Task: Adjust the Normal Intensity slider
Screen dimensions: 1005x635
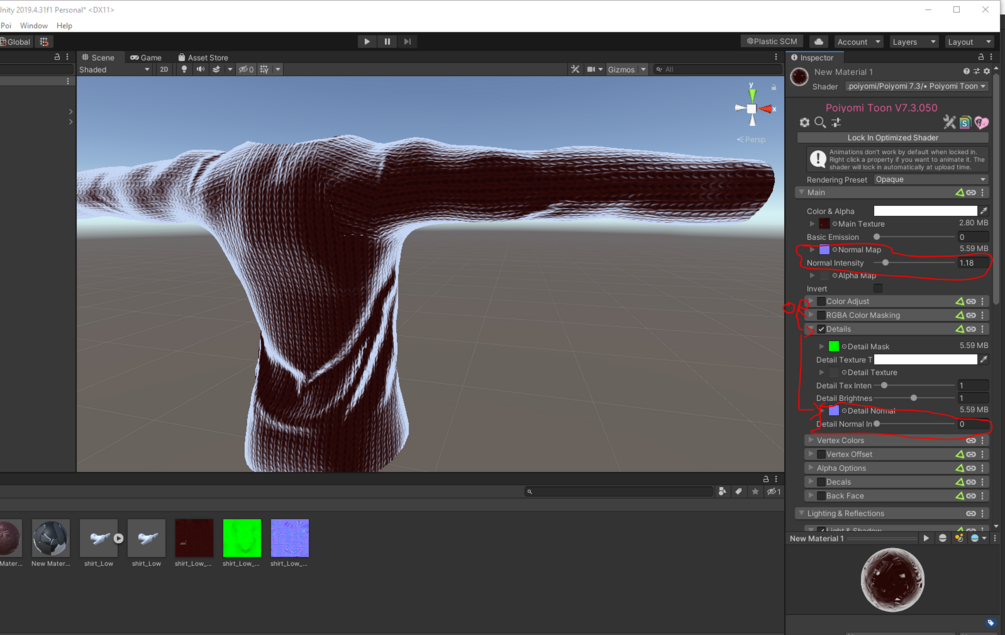Action: [x=915, y=263]
